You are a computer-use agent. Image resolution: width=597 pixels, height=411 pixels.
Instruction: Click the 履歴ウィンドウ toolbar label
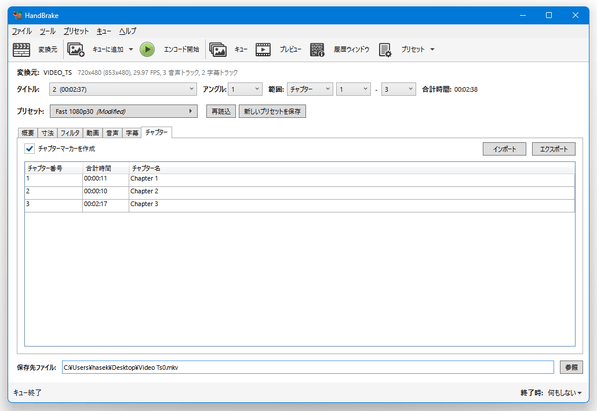pyautogui.click(x=351, y=50)
